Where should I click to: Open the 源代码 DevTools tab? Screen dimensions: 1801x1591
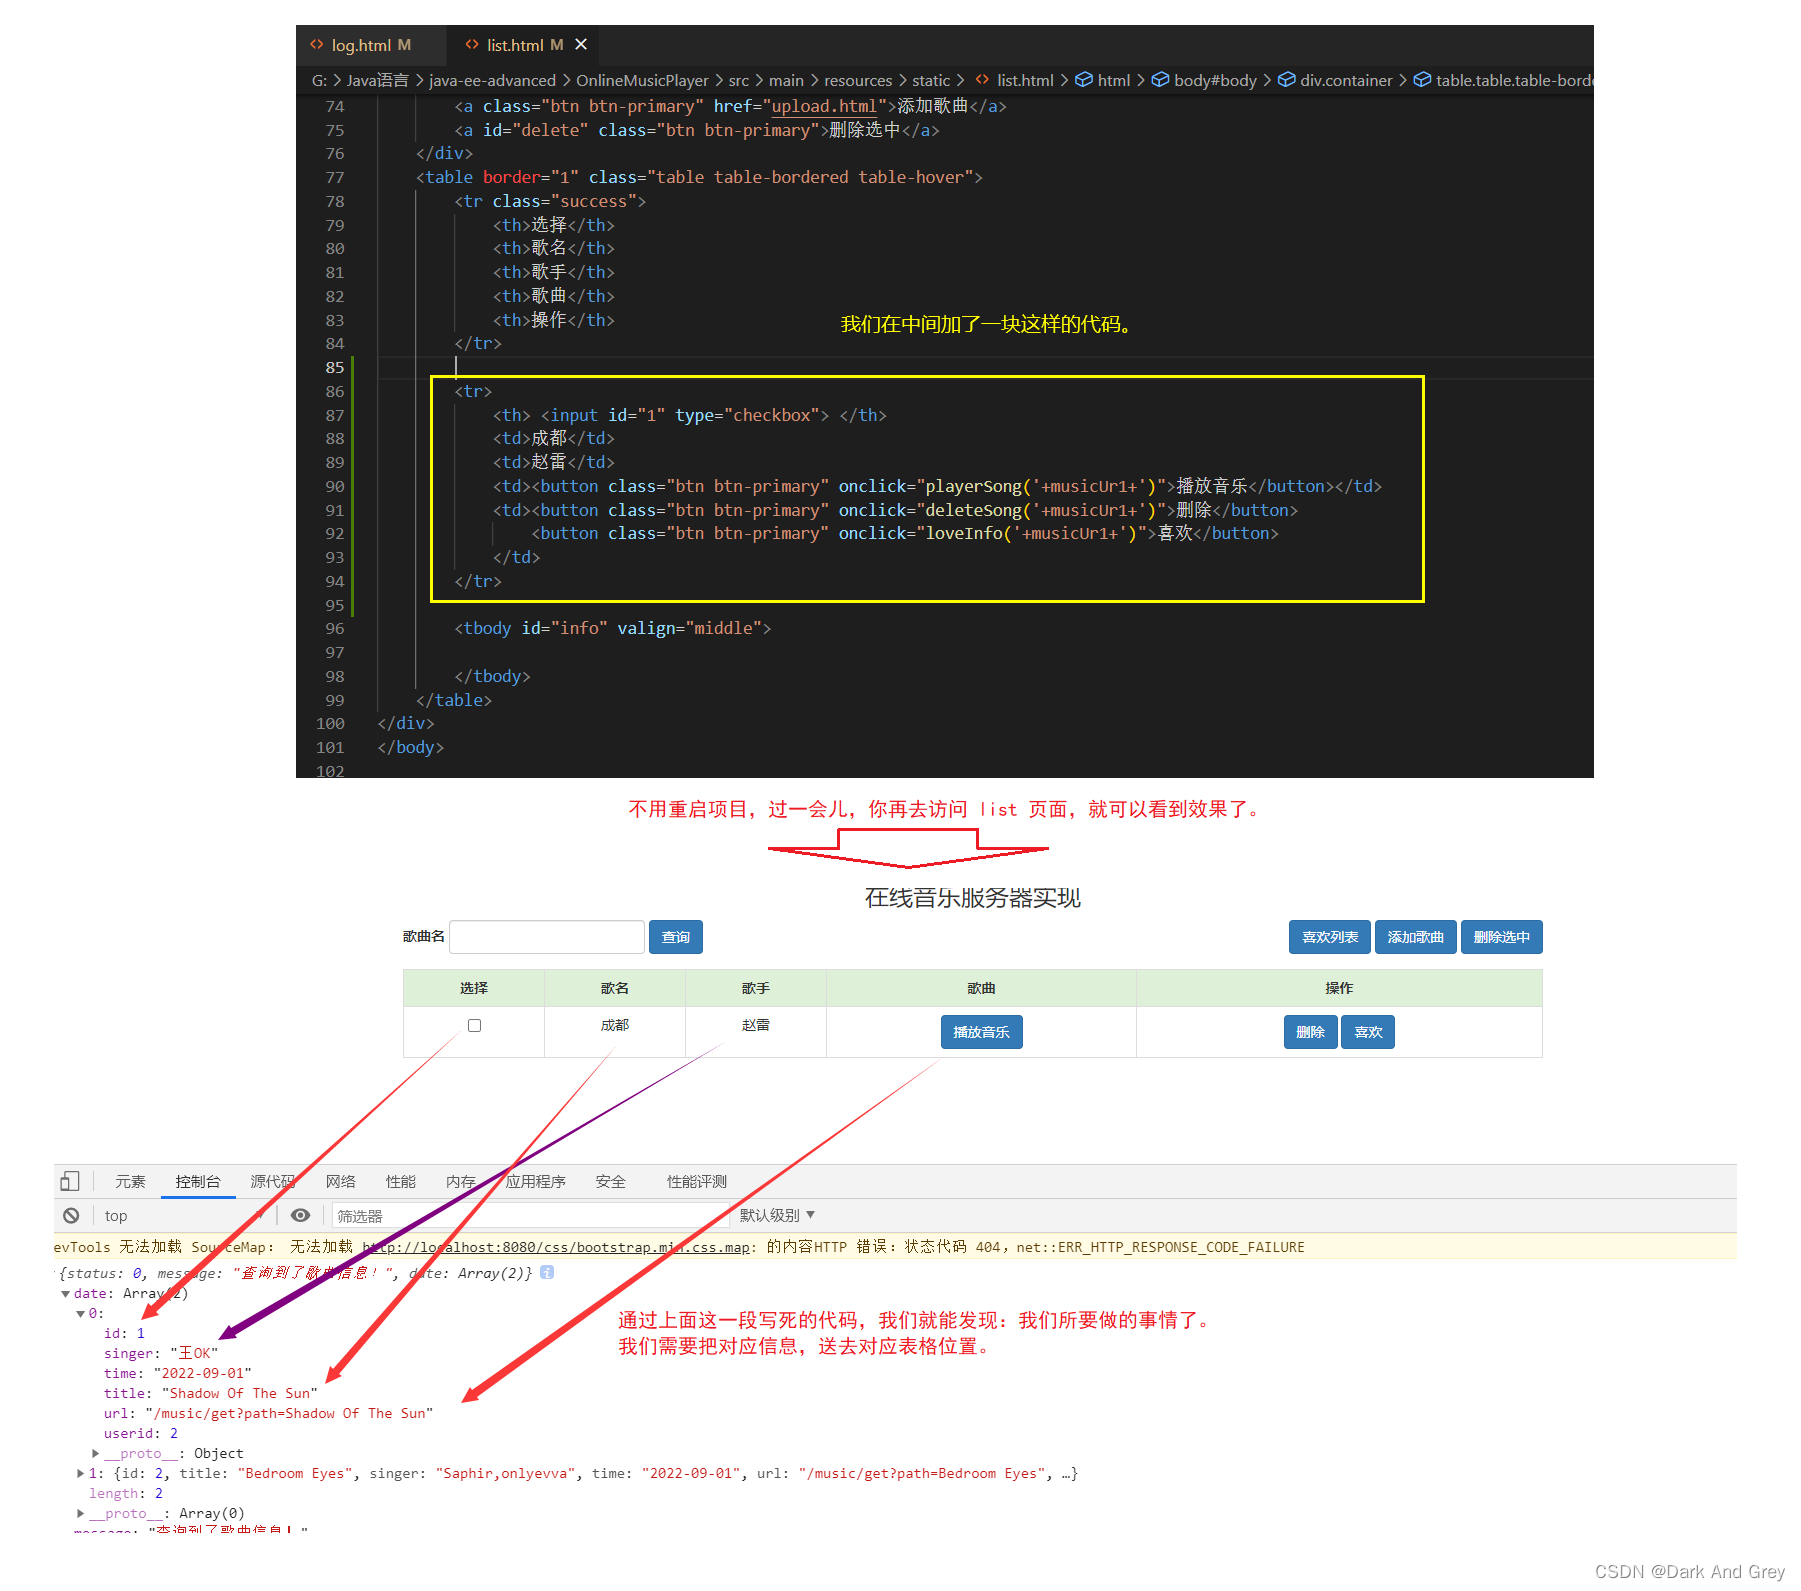pyautogui.click(x=273, y=1181)
